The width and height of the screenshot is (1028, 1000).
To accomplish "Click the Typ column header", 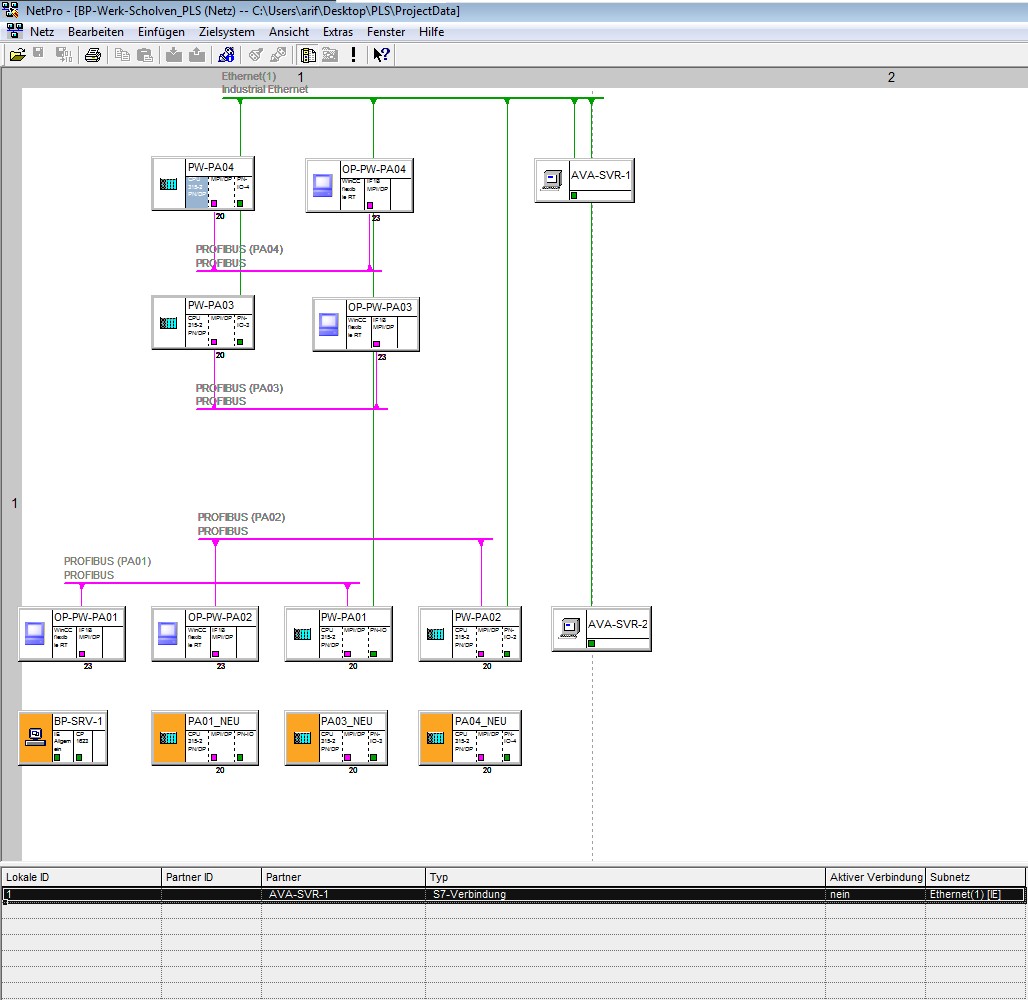I will (x=625, y=877).
